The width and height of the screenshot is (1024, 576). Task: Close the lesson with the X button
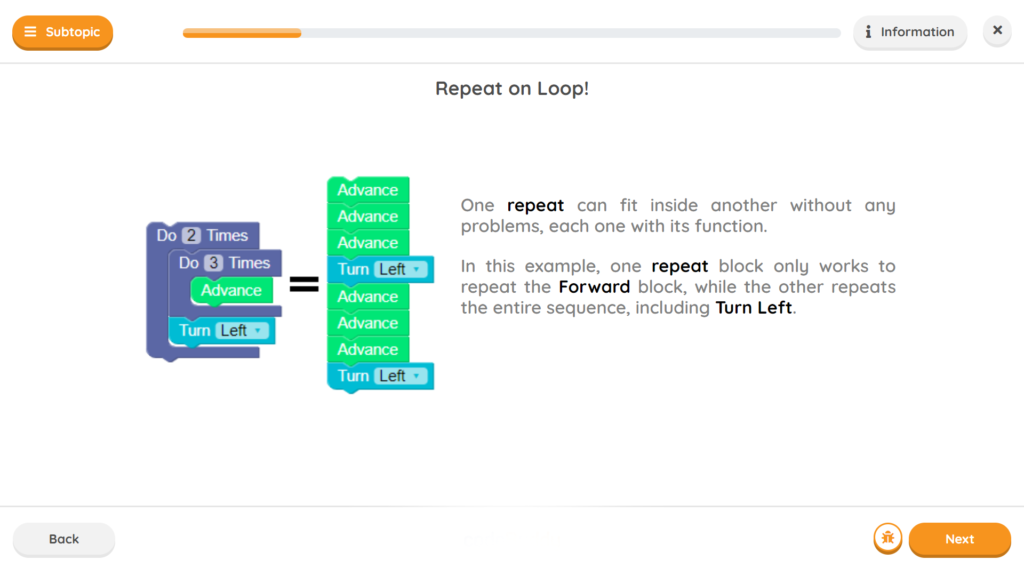pos(996,31)
